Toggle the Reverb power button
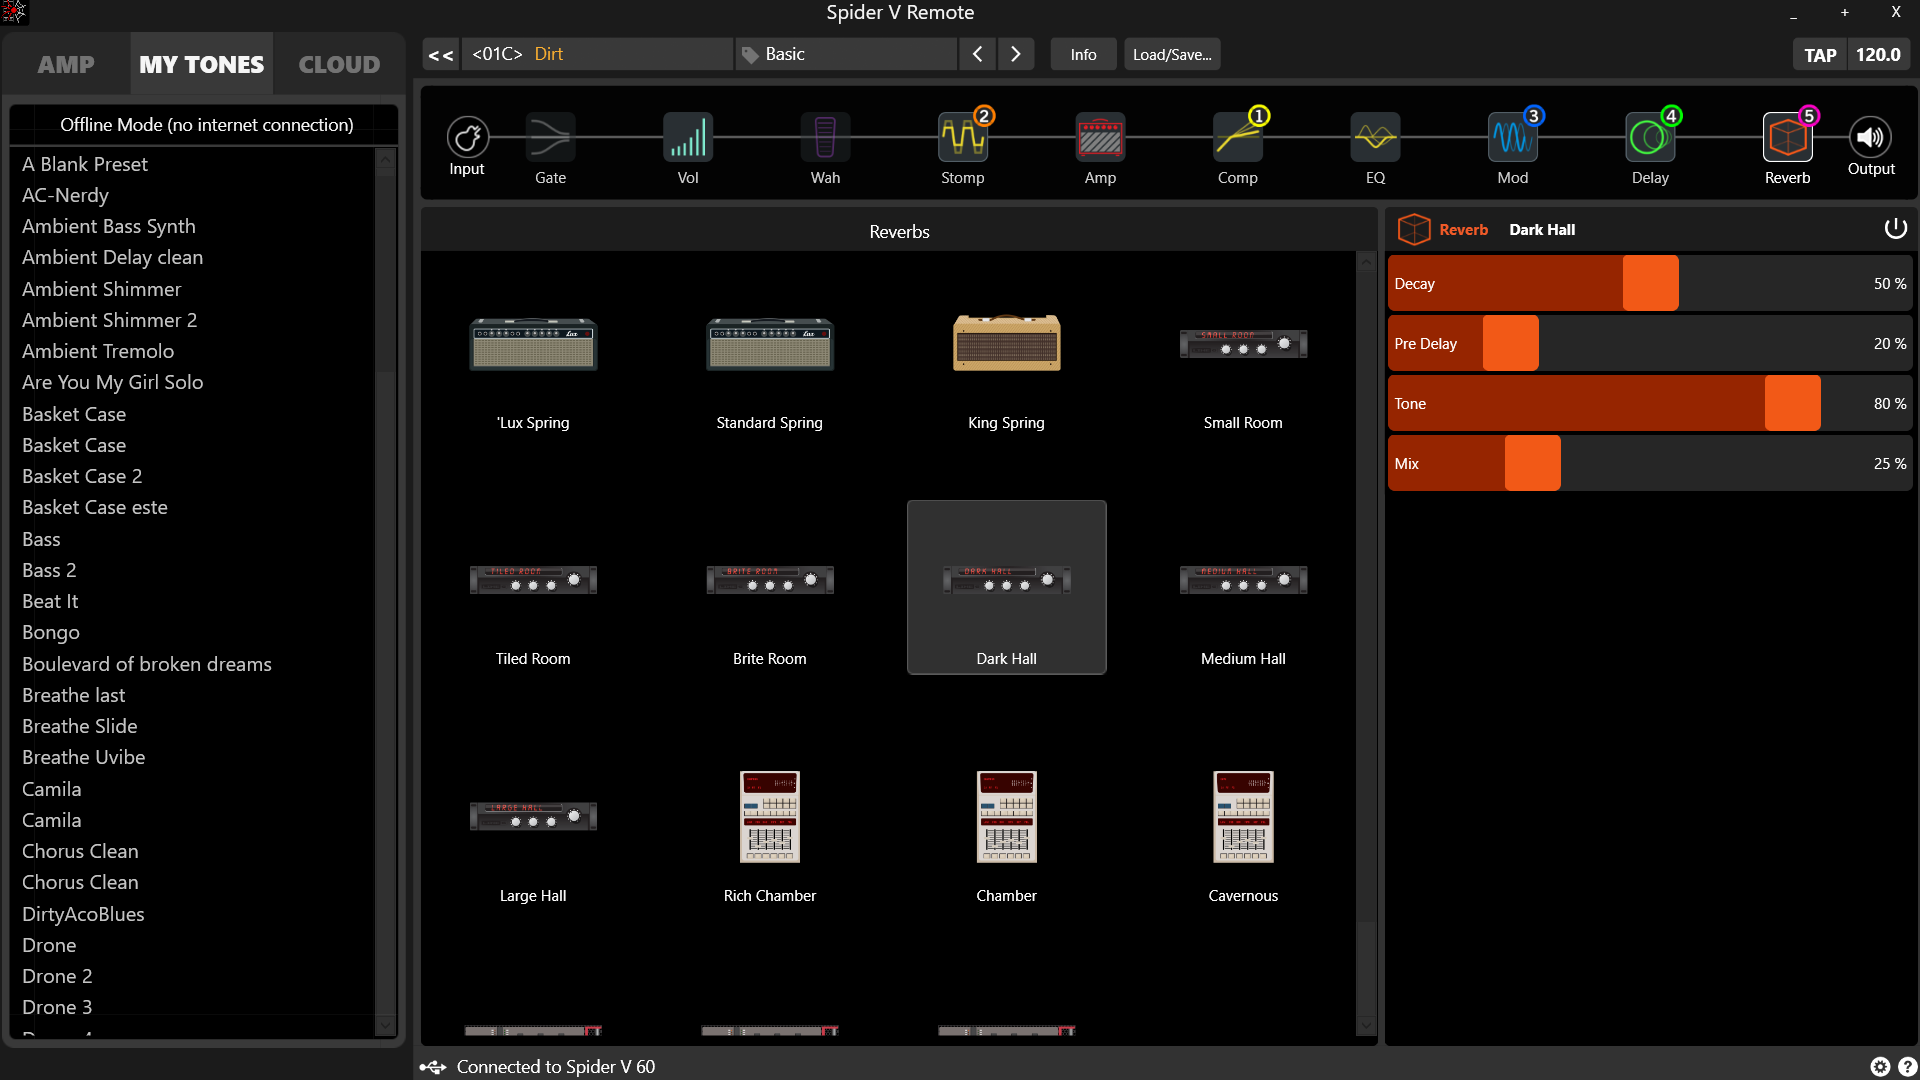1920x1080 pixels. 1895,229
